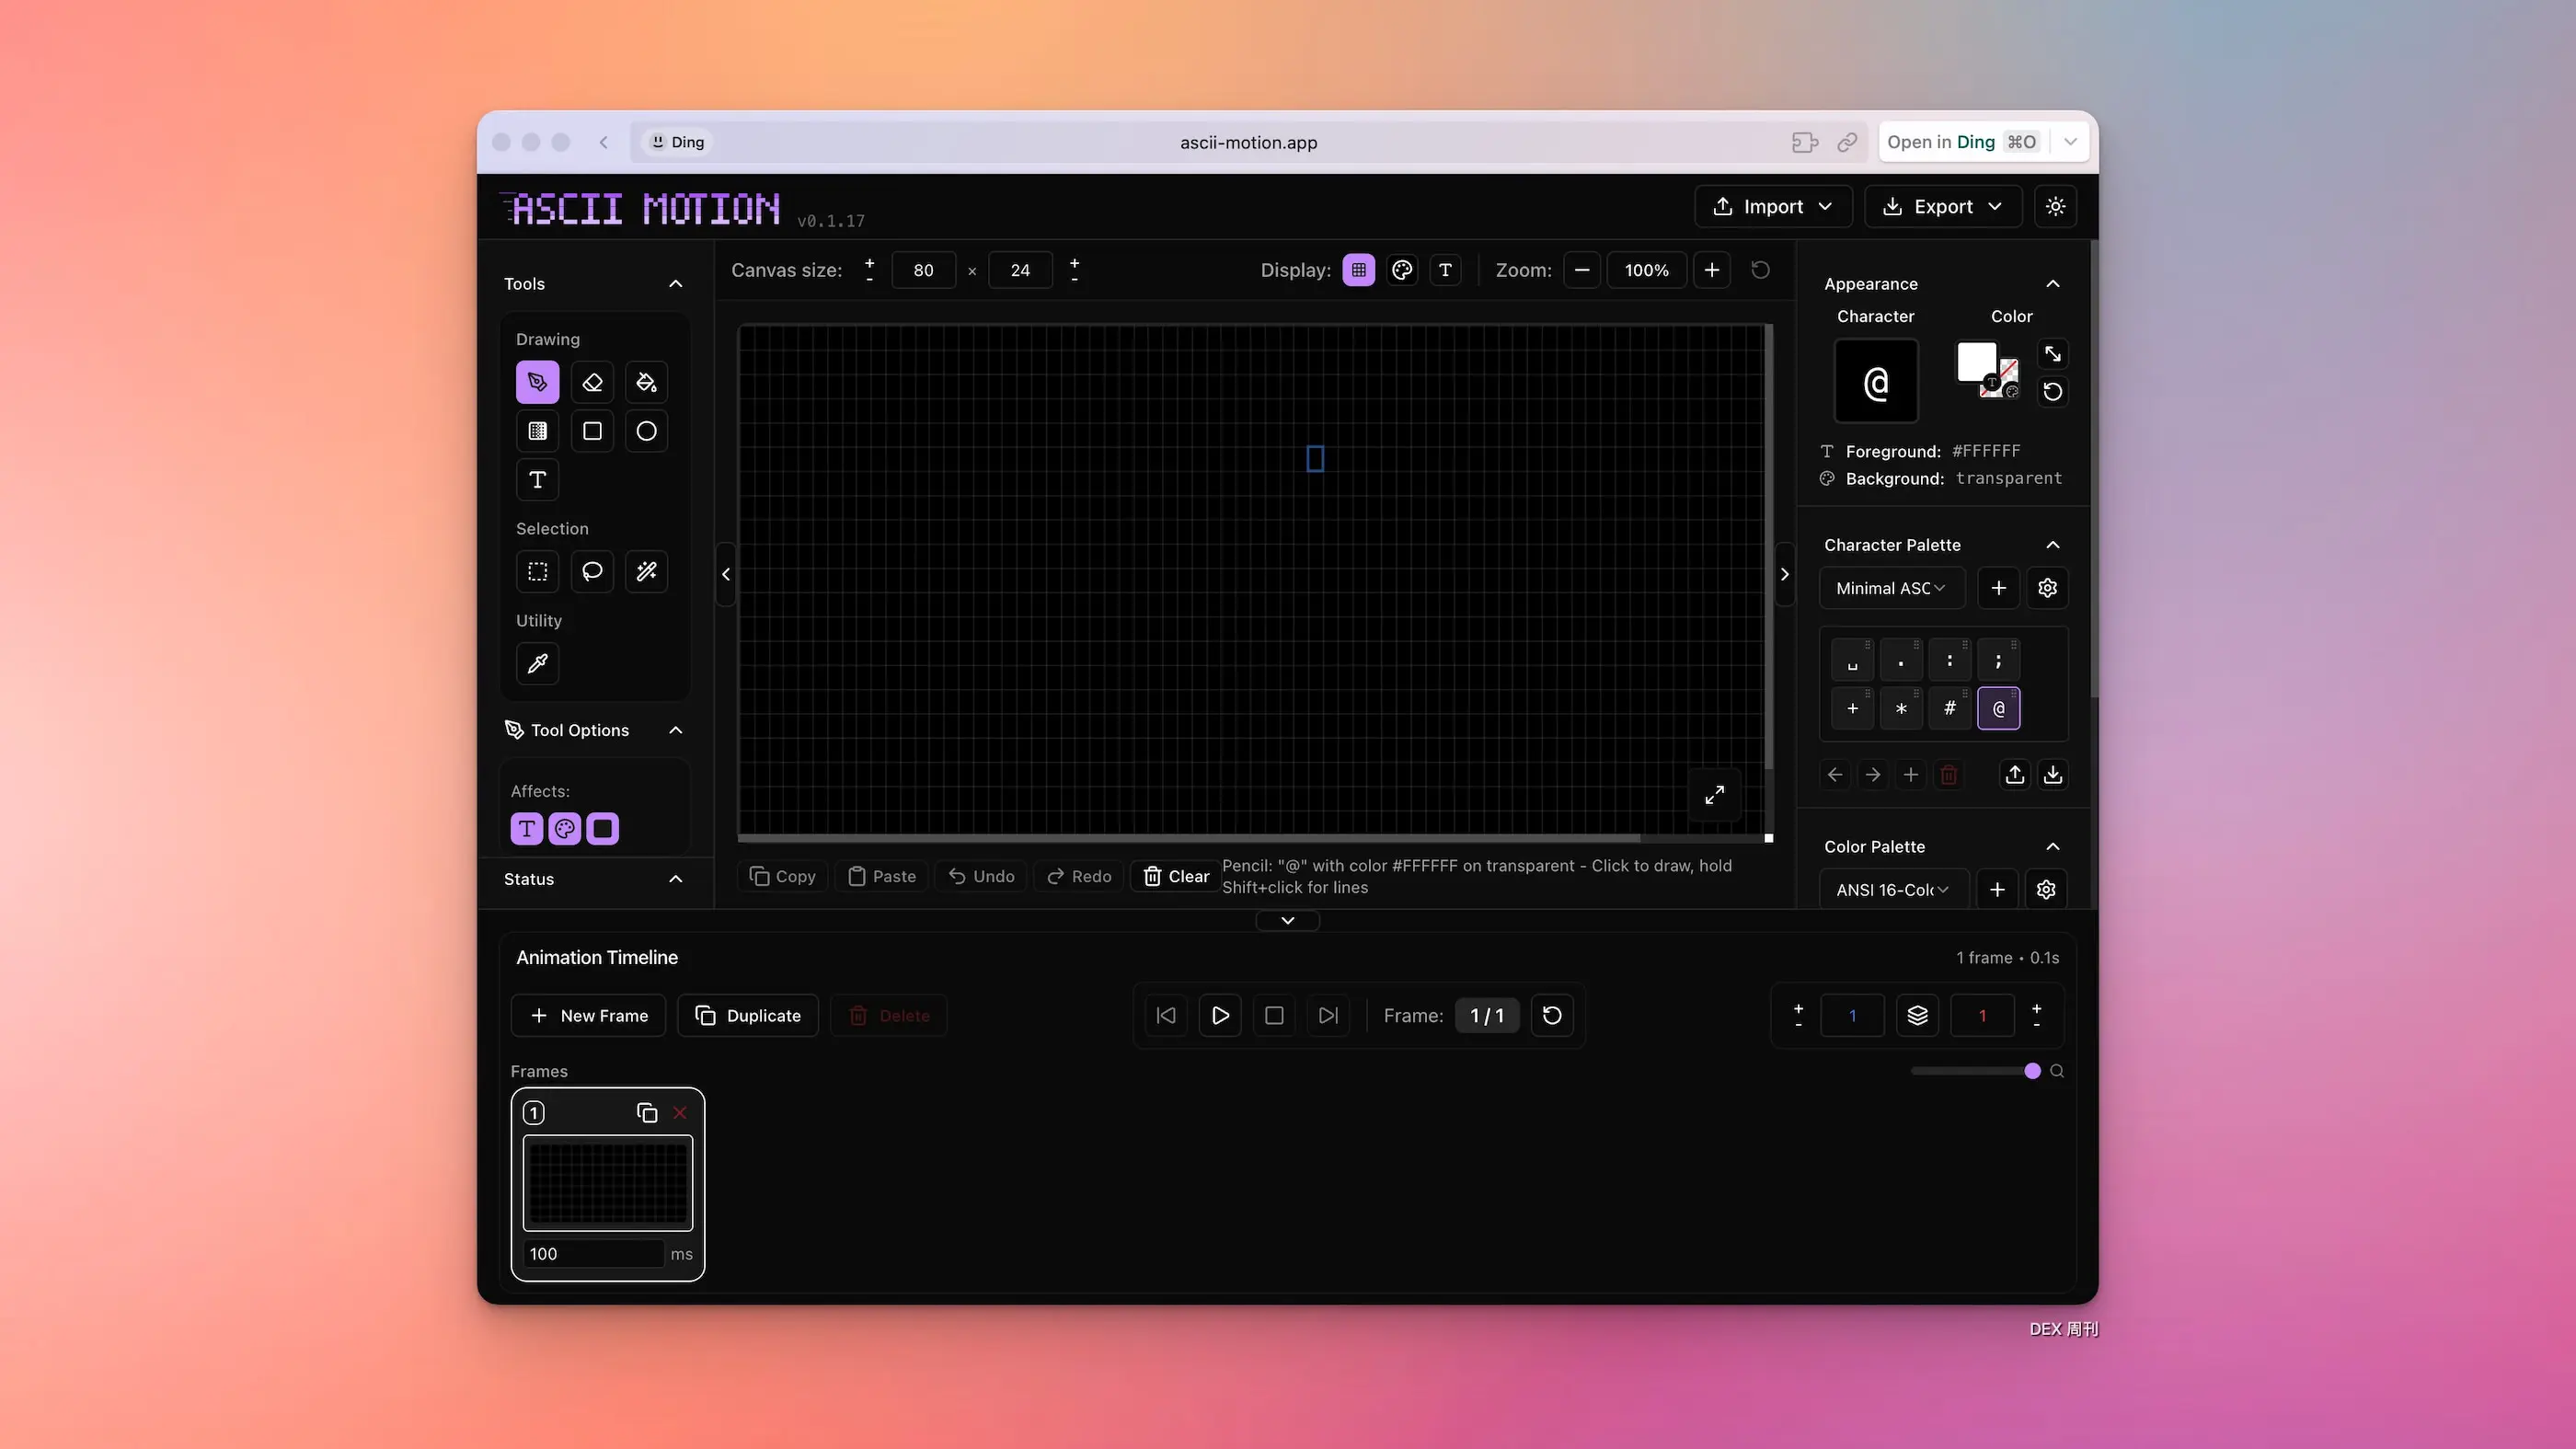Open the Import menu
This screenshot has width=2576, height=1449.
[1772, 206]
